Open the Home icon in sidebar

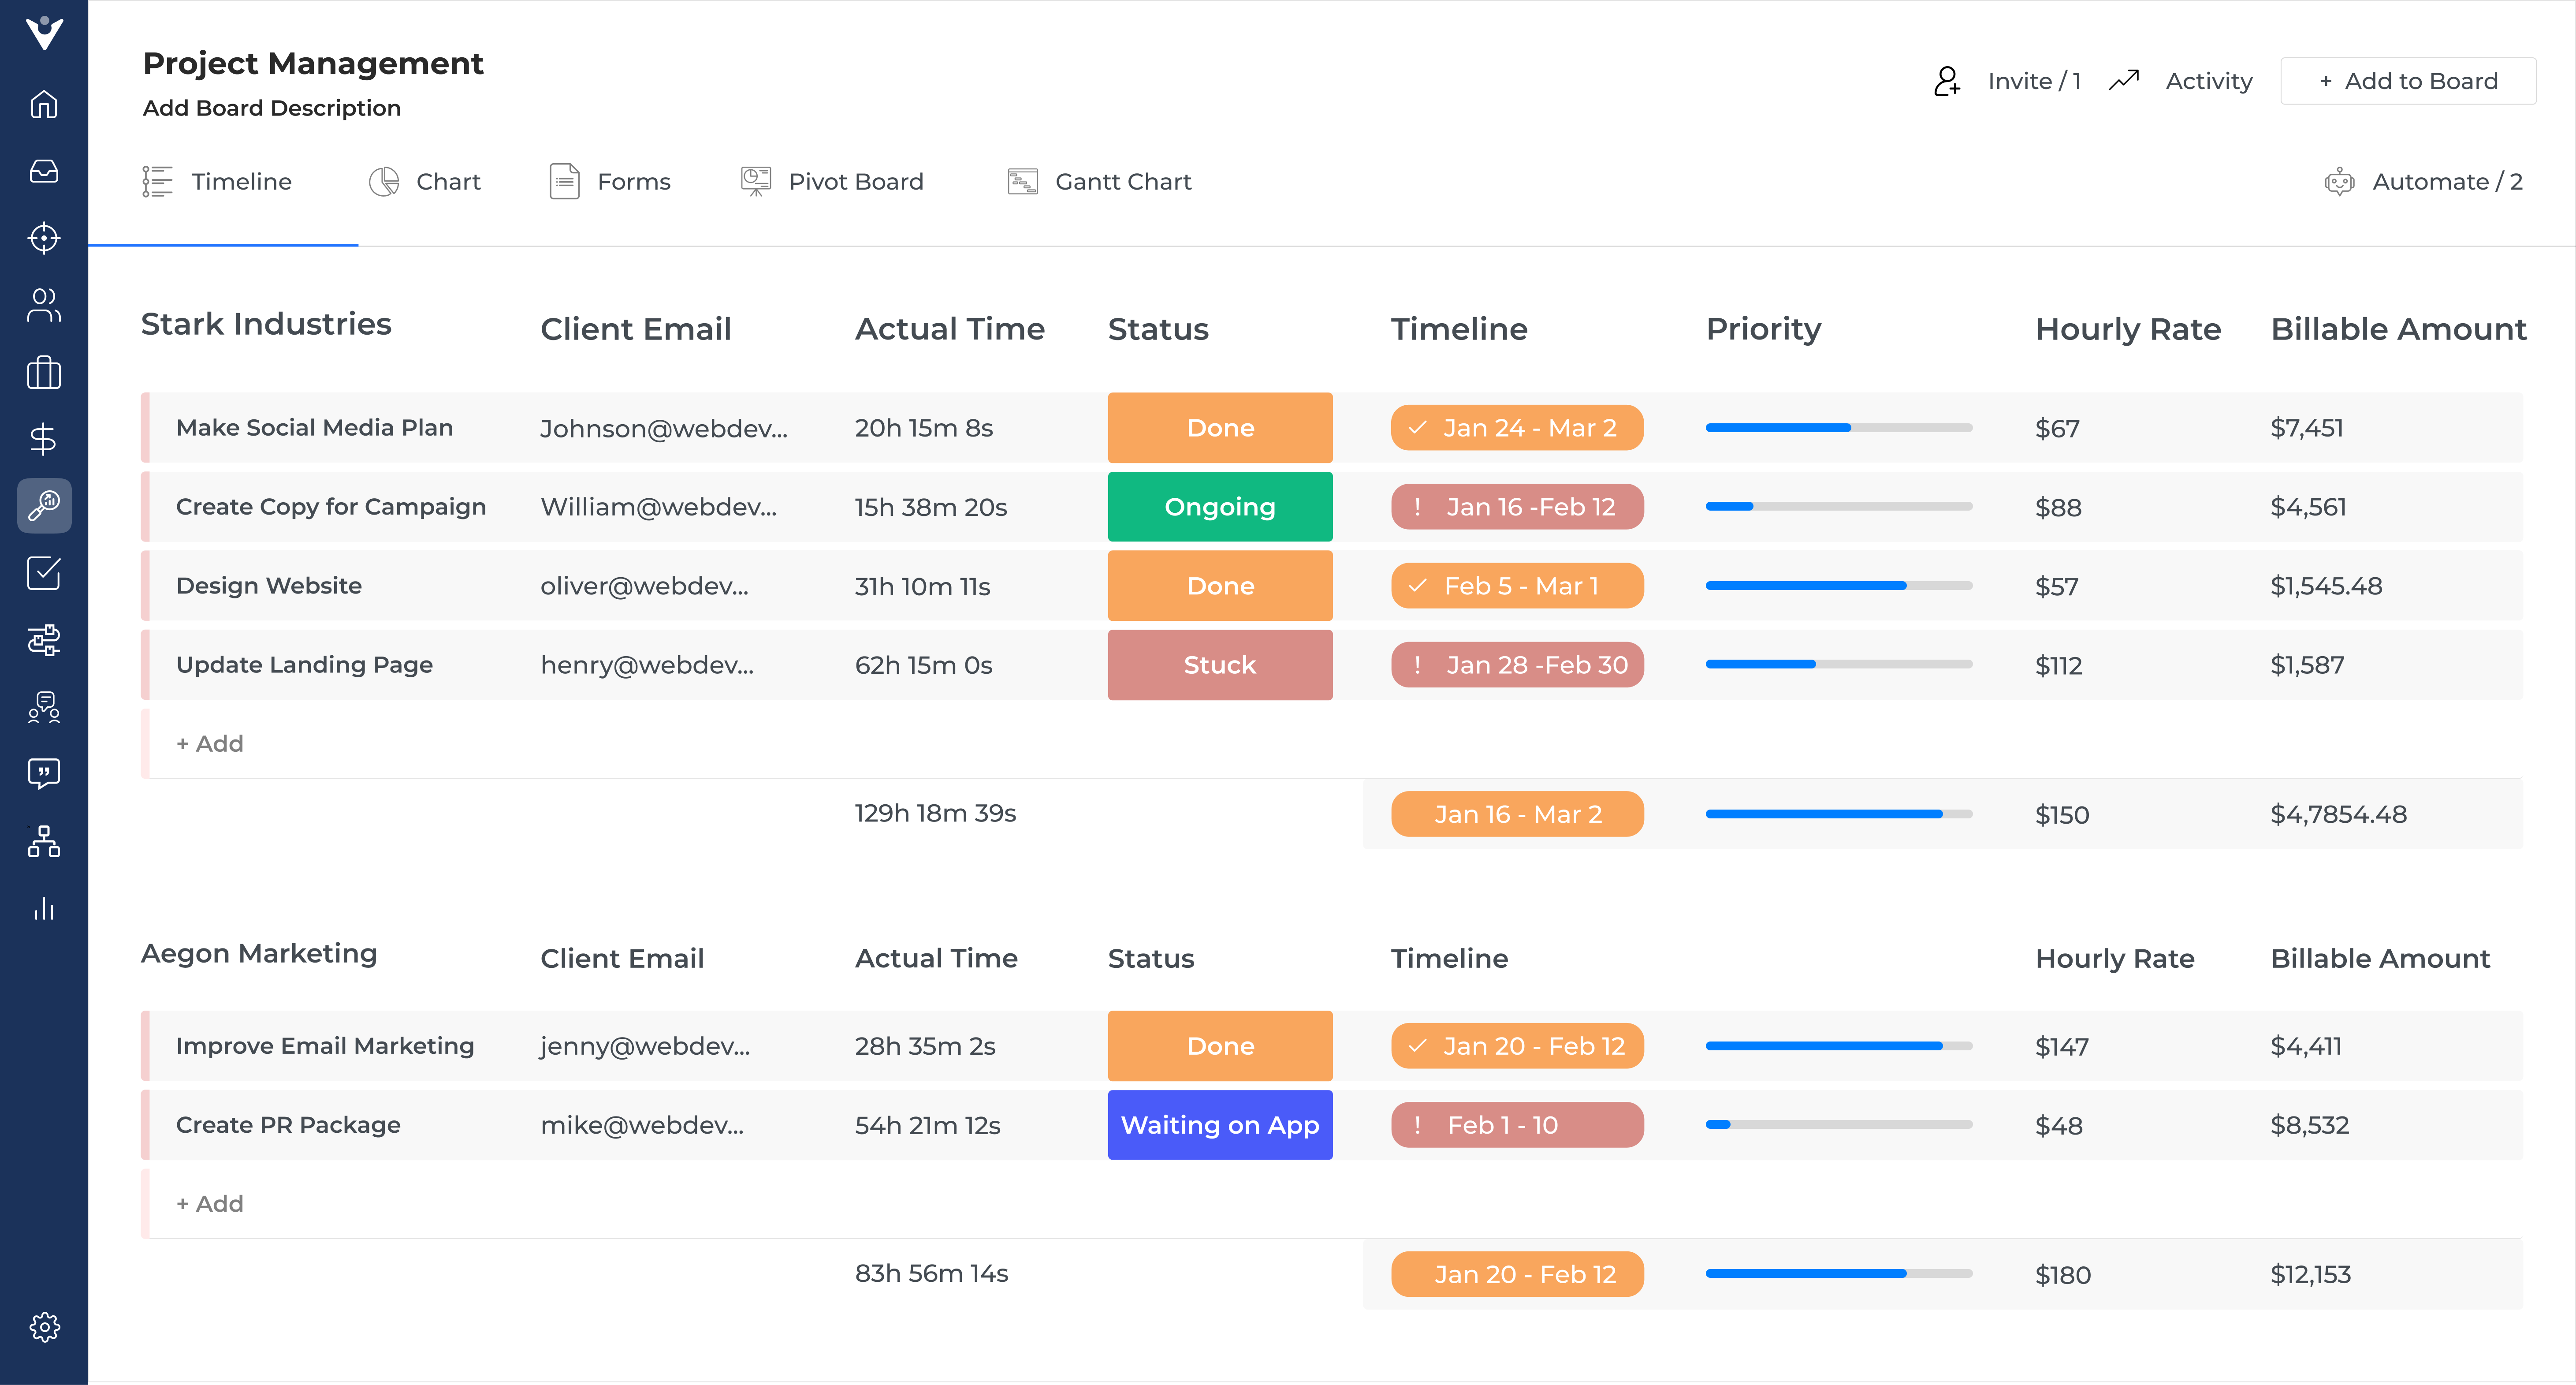44,104
